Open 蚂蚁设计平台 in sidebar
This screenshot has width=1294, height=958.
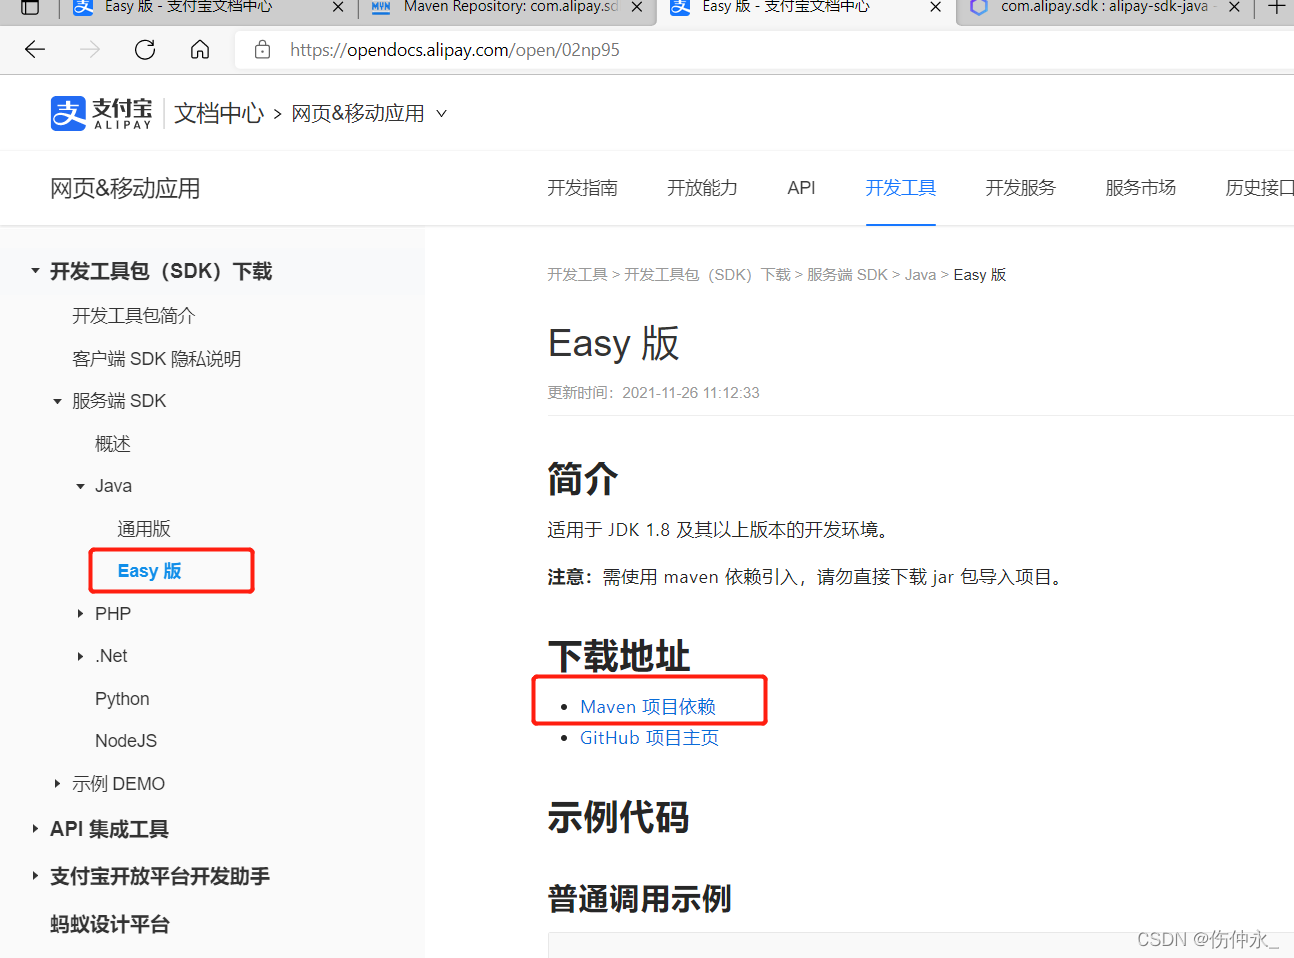coord(110,924)
